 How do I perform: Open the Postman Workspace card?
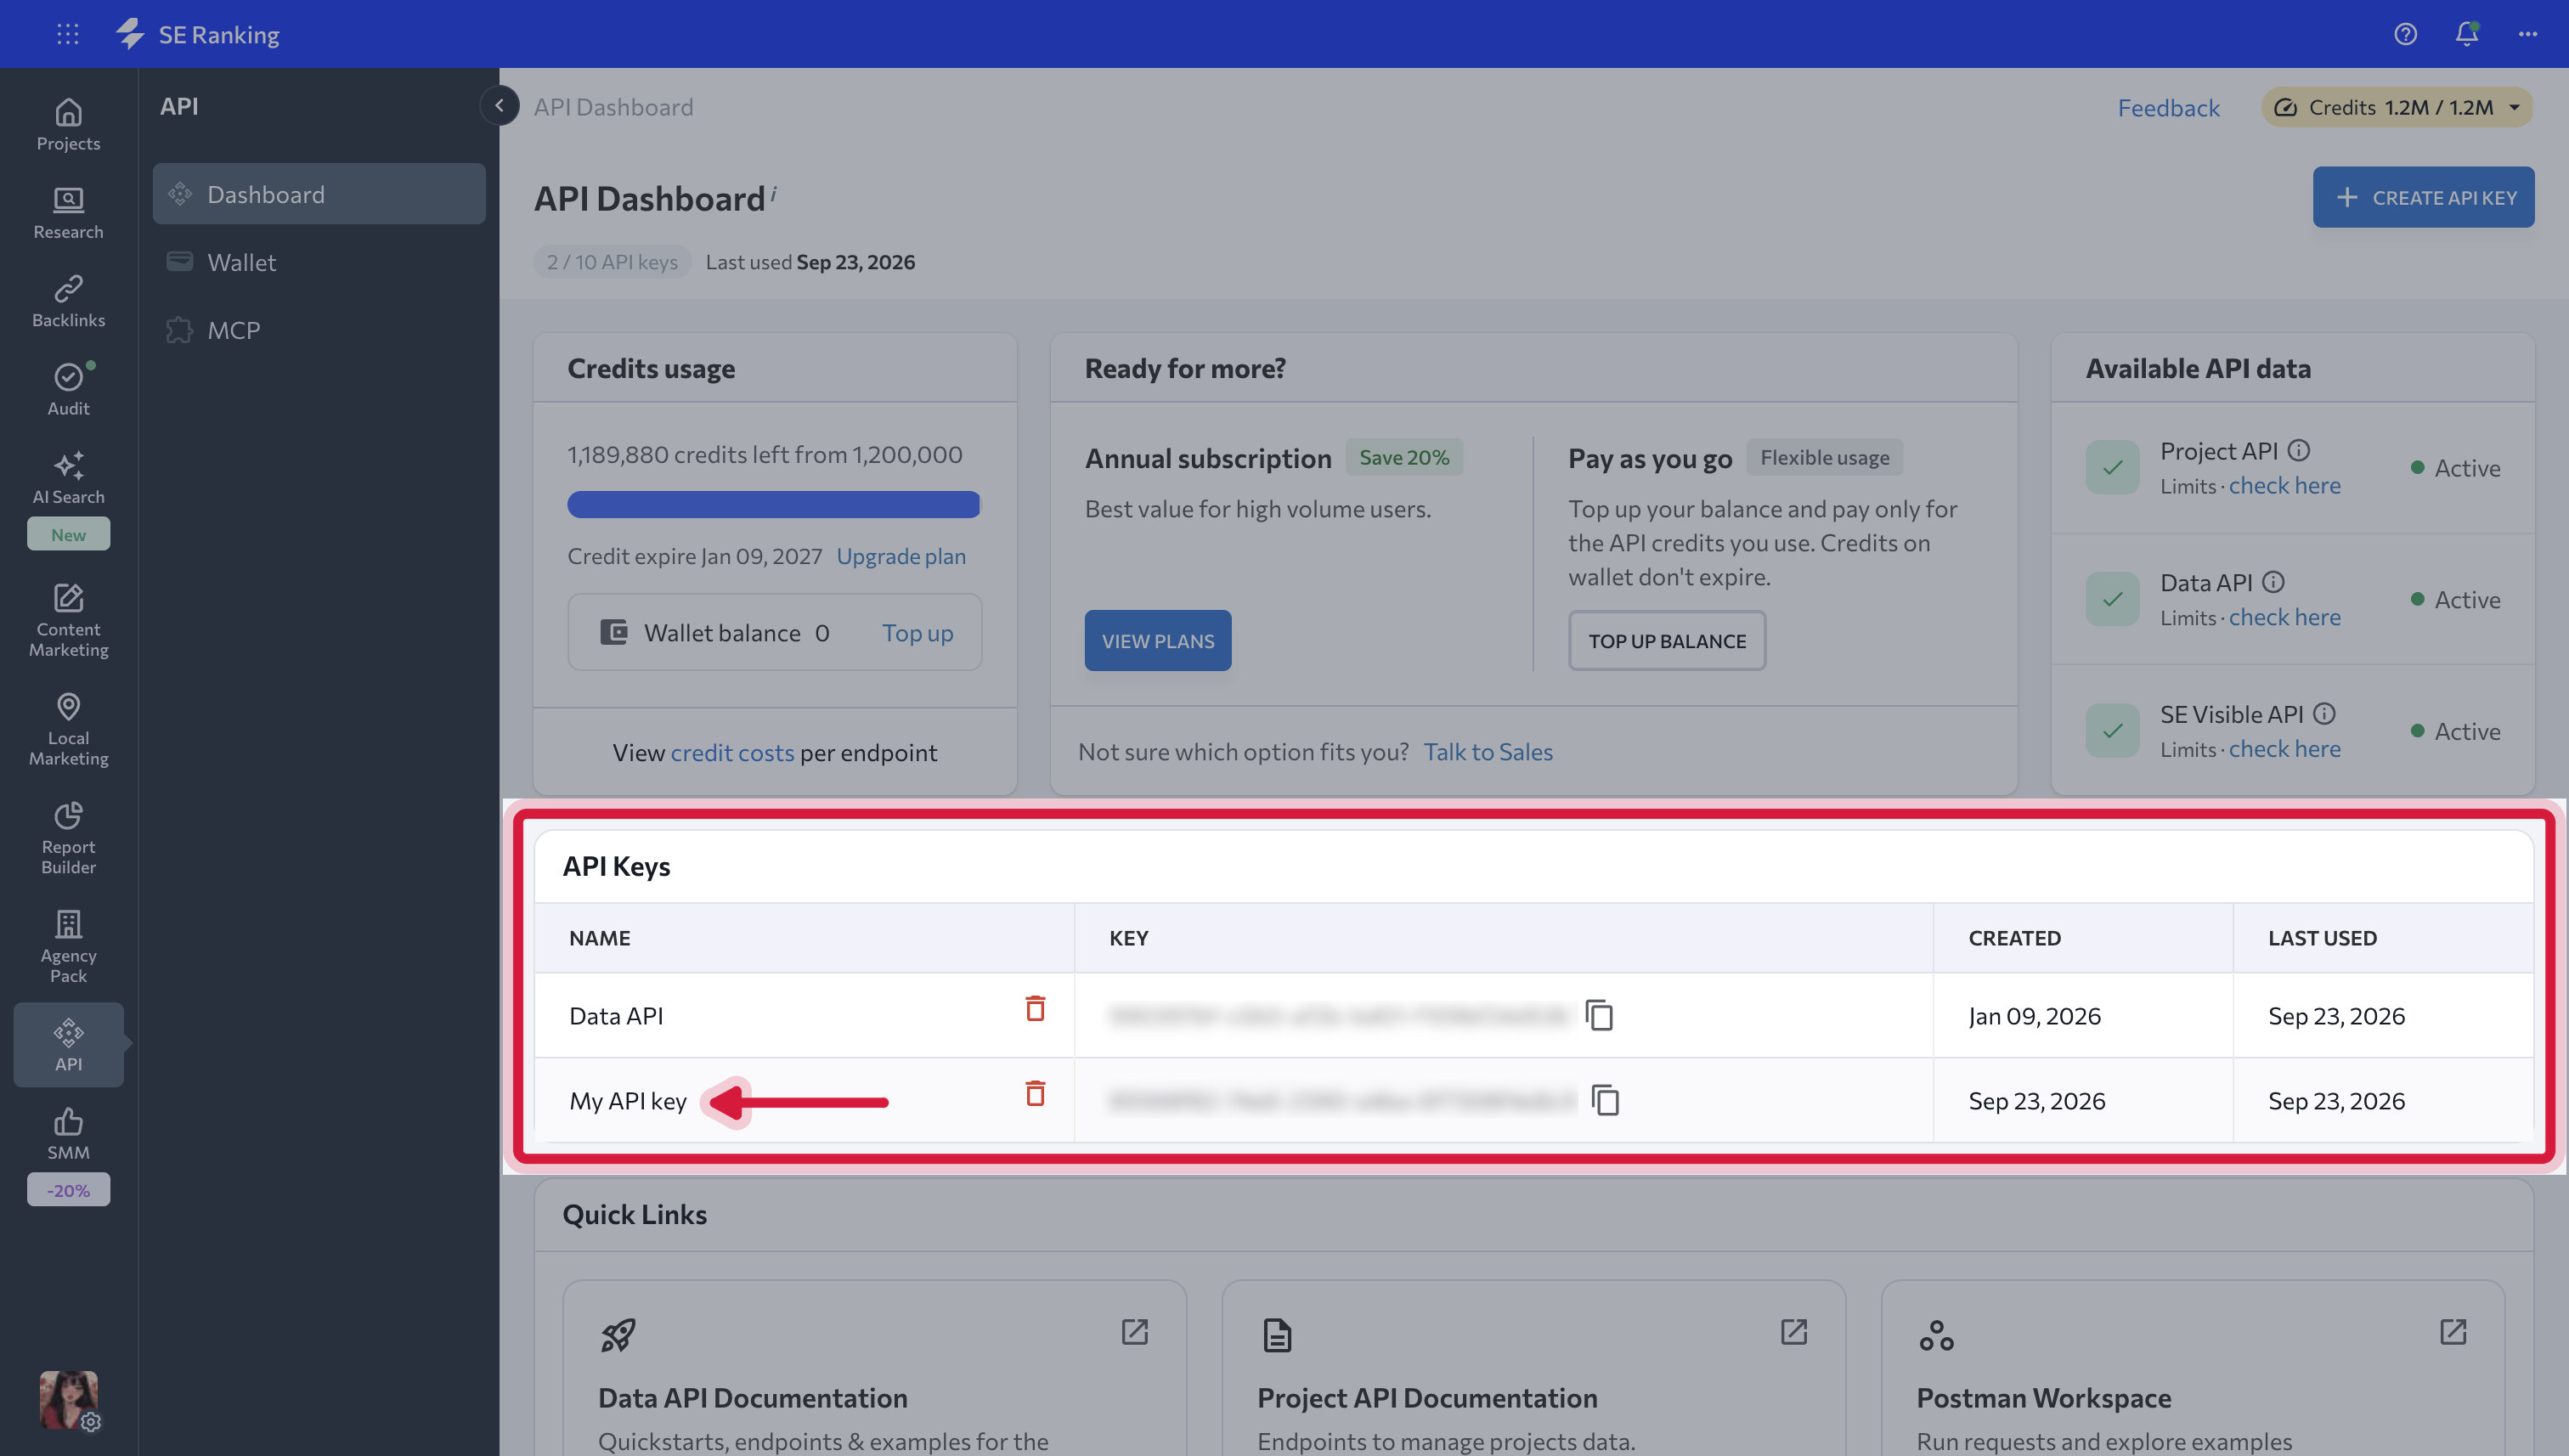(2192, 1368)
